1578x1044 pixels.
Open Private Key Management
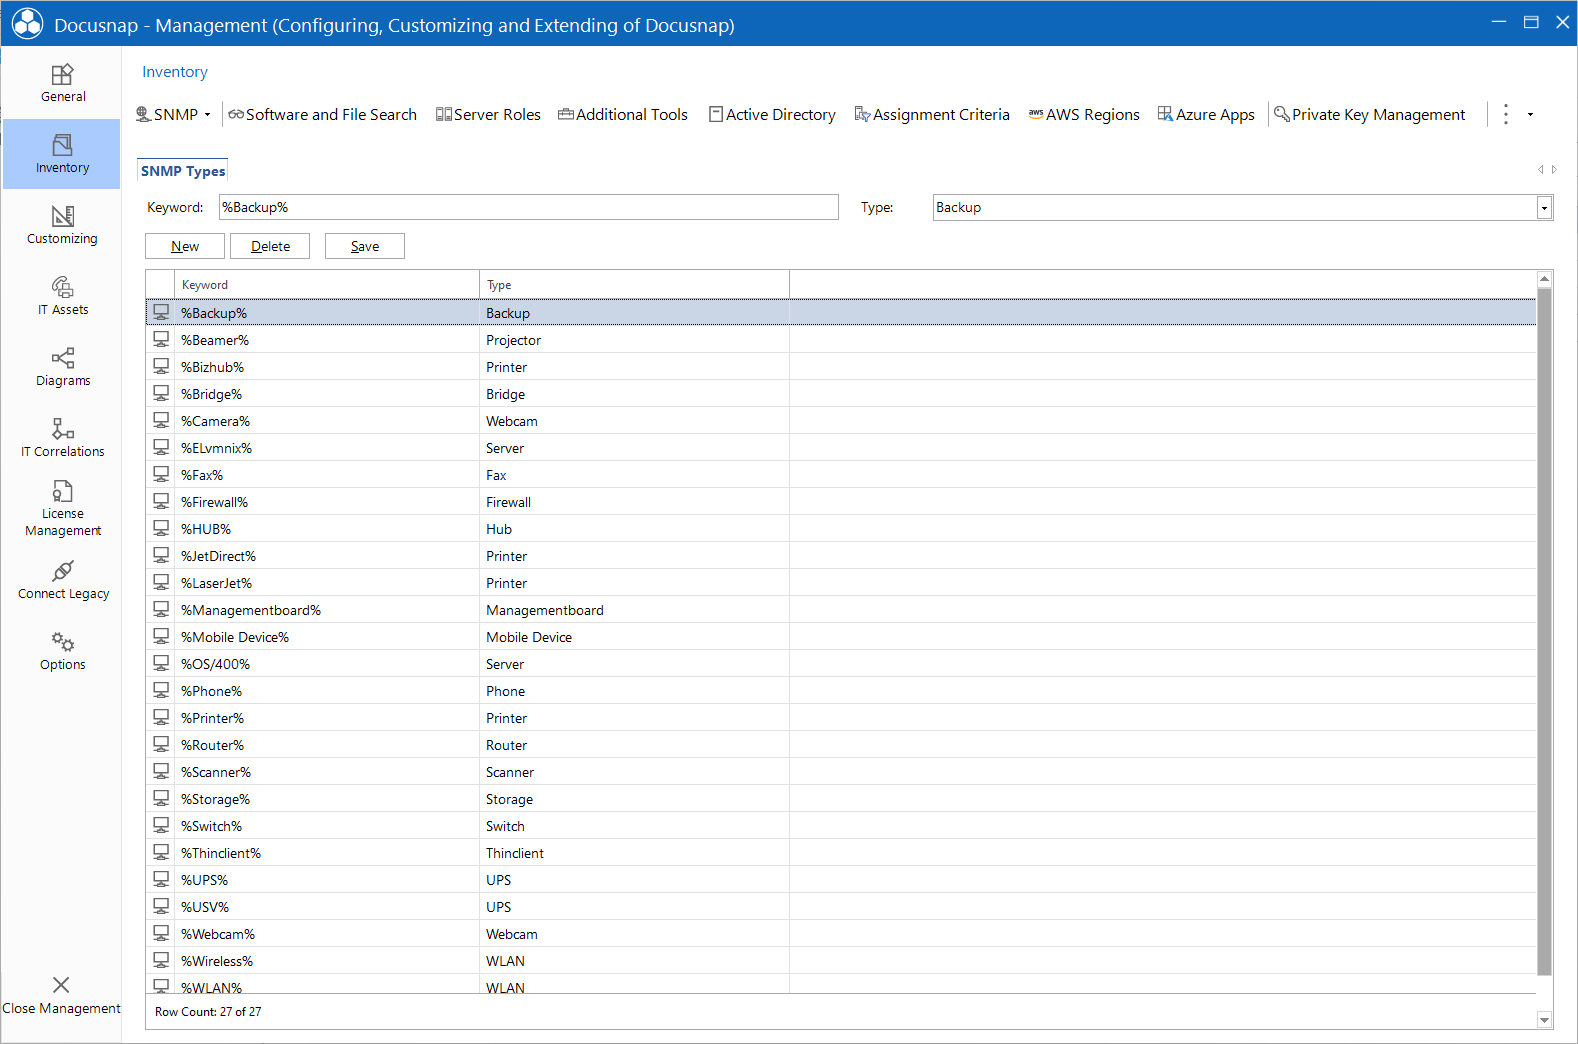click(1369, 115)
